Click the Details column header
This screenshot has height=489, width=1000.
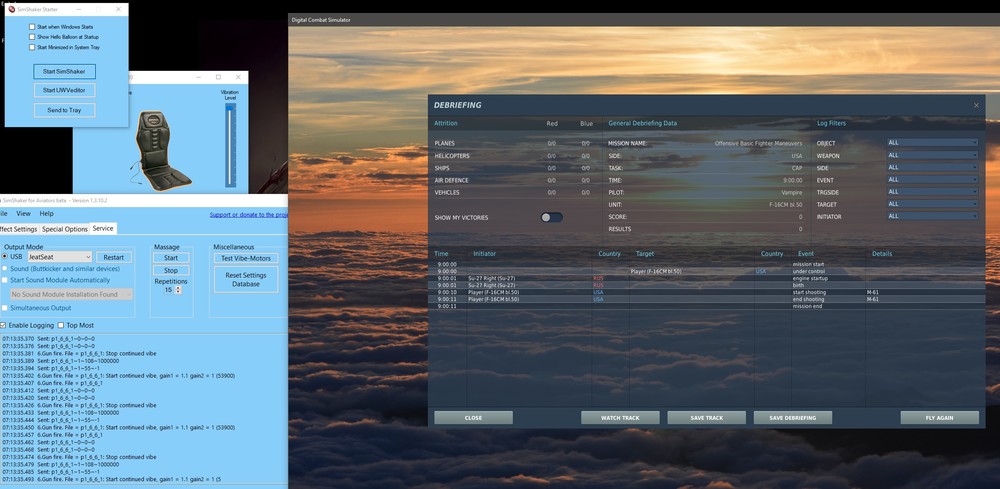pyautogui.click(x=882, y=254)
